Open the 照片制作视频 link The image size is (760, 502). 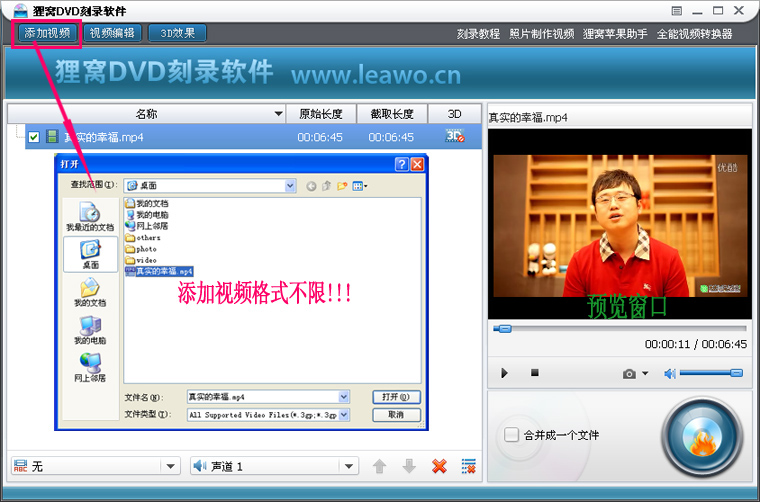coord(541,34)
